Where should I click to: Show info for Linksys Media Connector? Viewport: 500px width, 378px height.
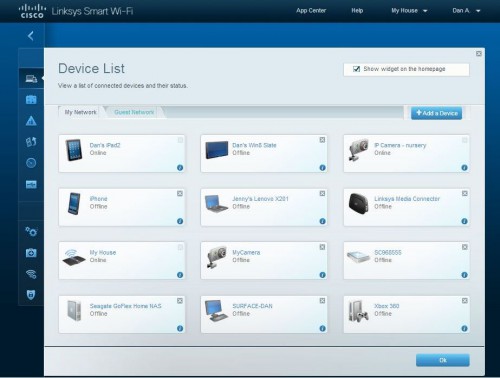(x=464, y=221)
